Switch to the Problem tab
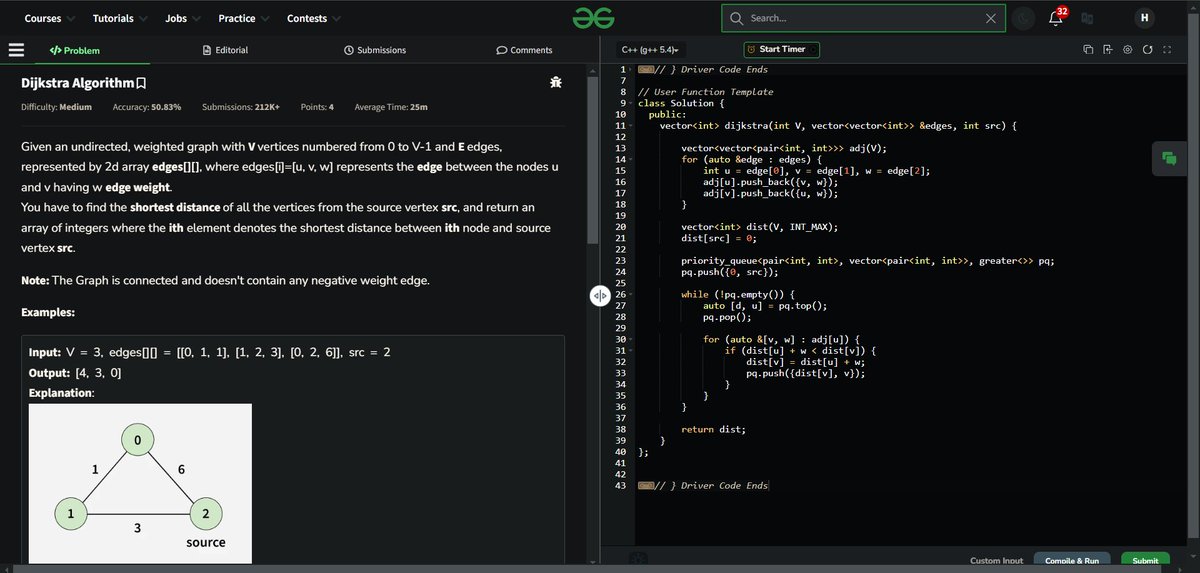The width and height of the screenshot is (1200, 573). pos(75,50)
